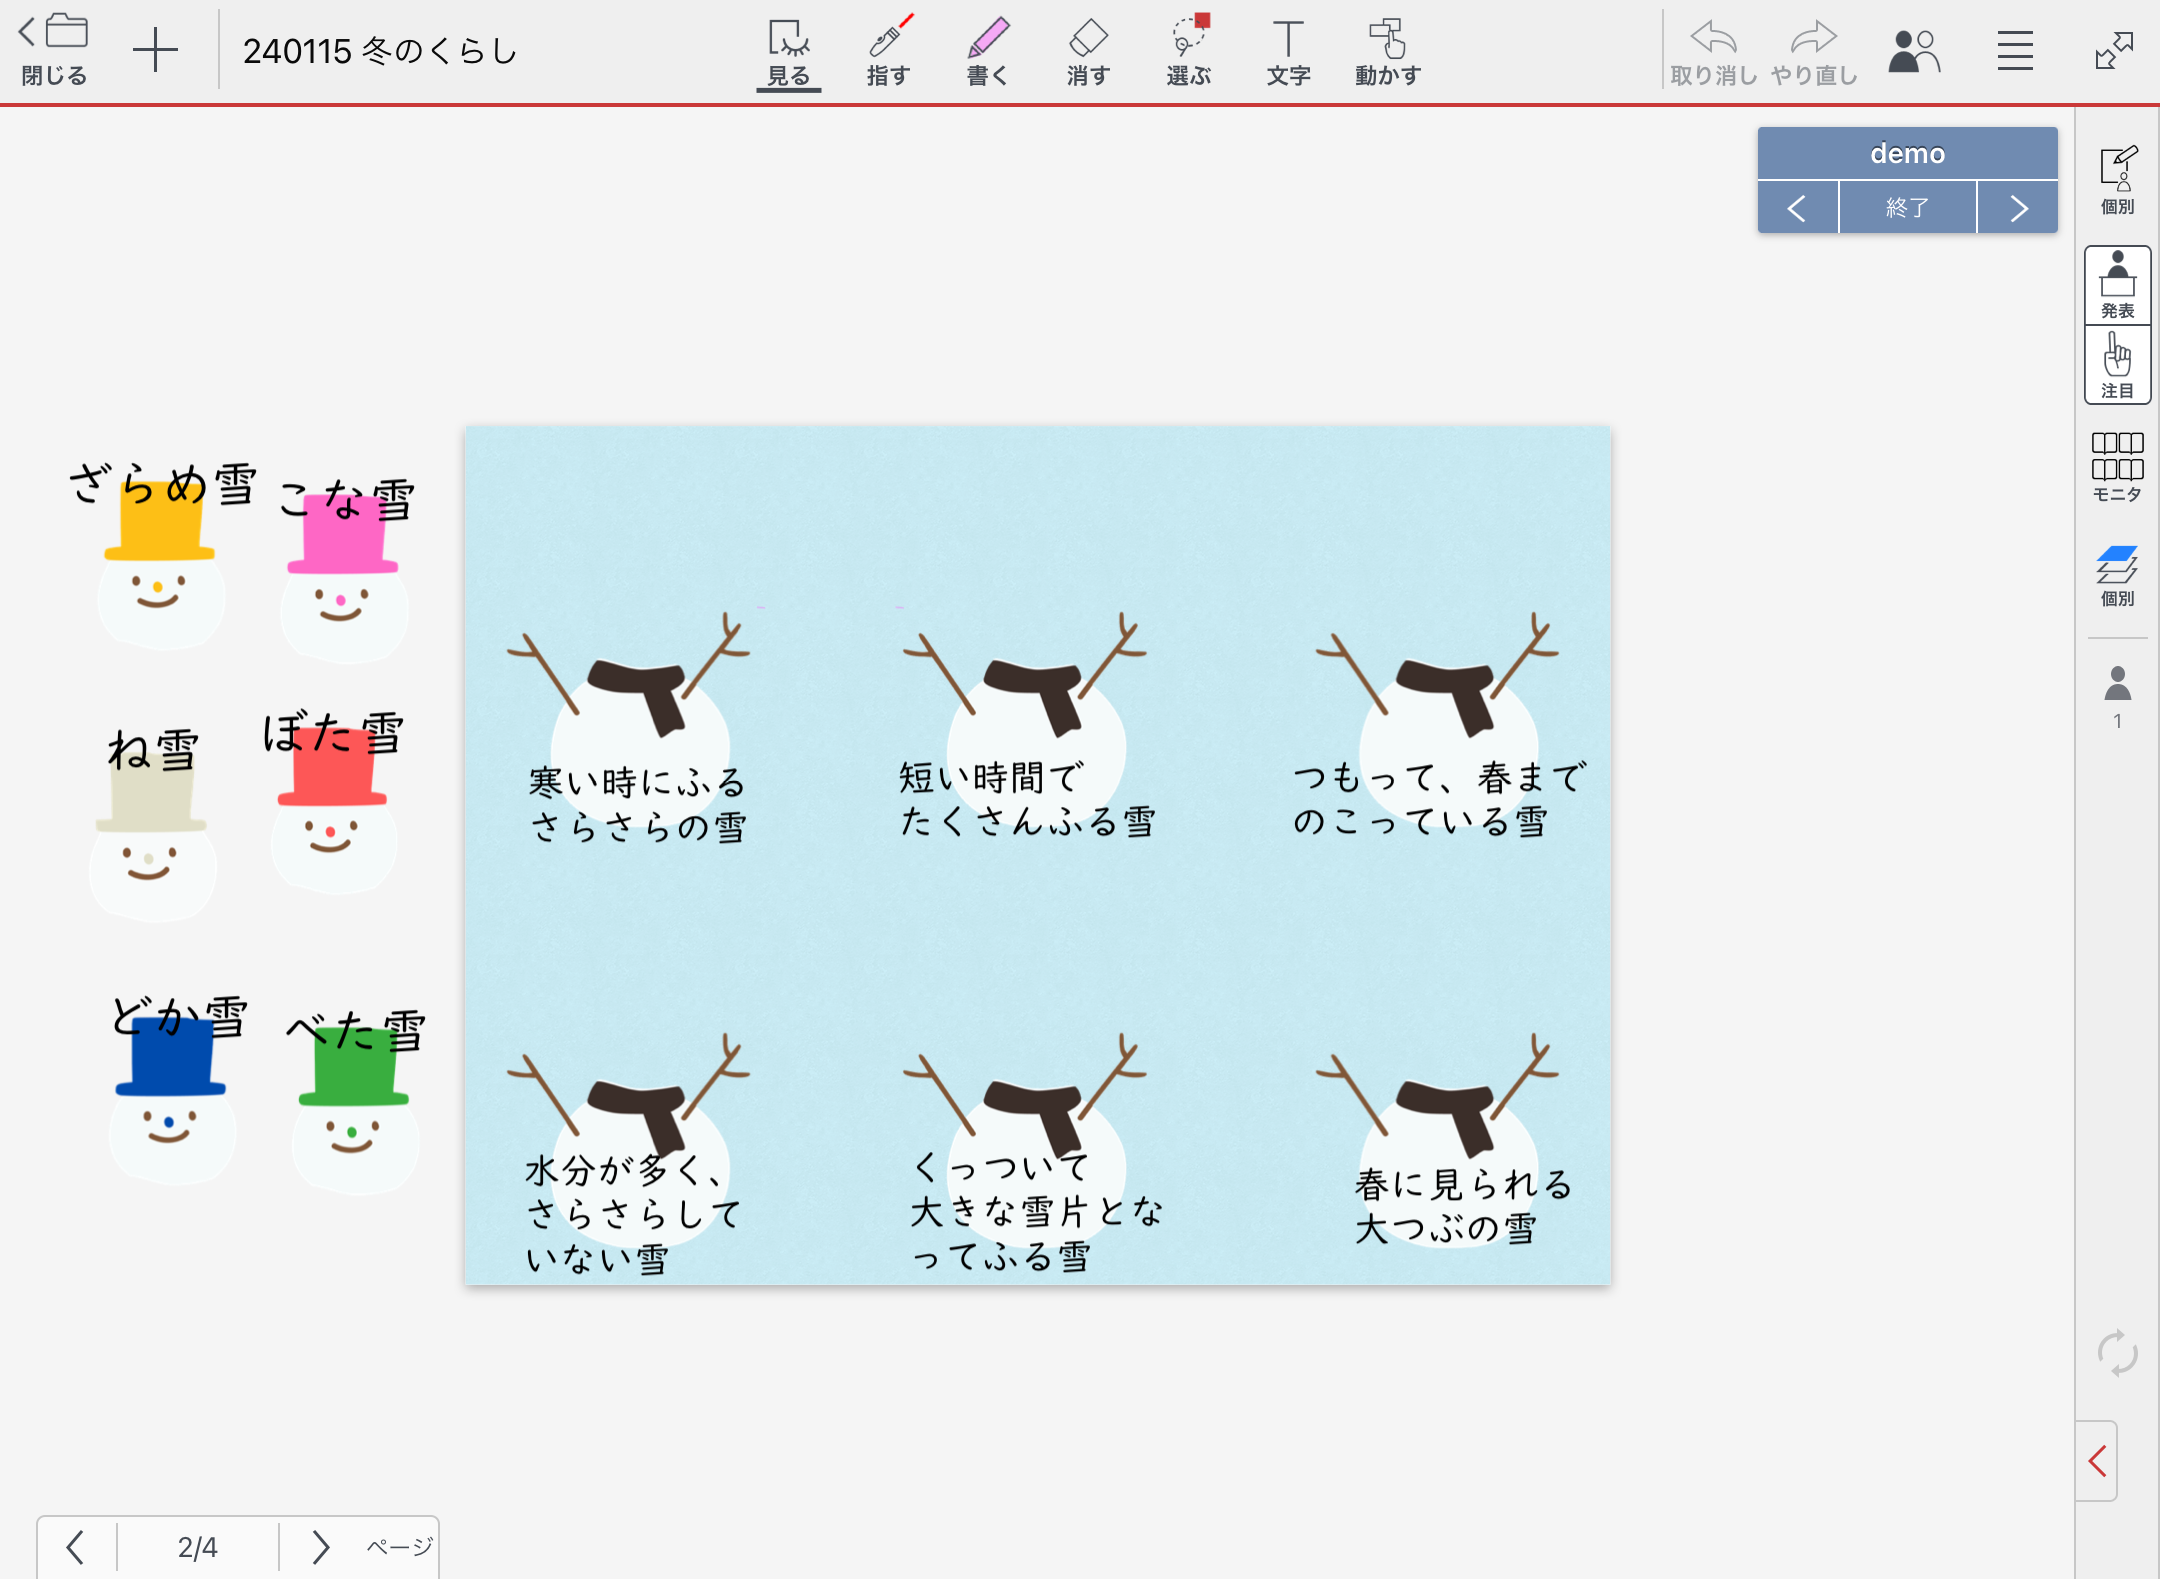Expand the red arrow side panel

pos(2098,1461)
